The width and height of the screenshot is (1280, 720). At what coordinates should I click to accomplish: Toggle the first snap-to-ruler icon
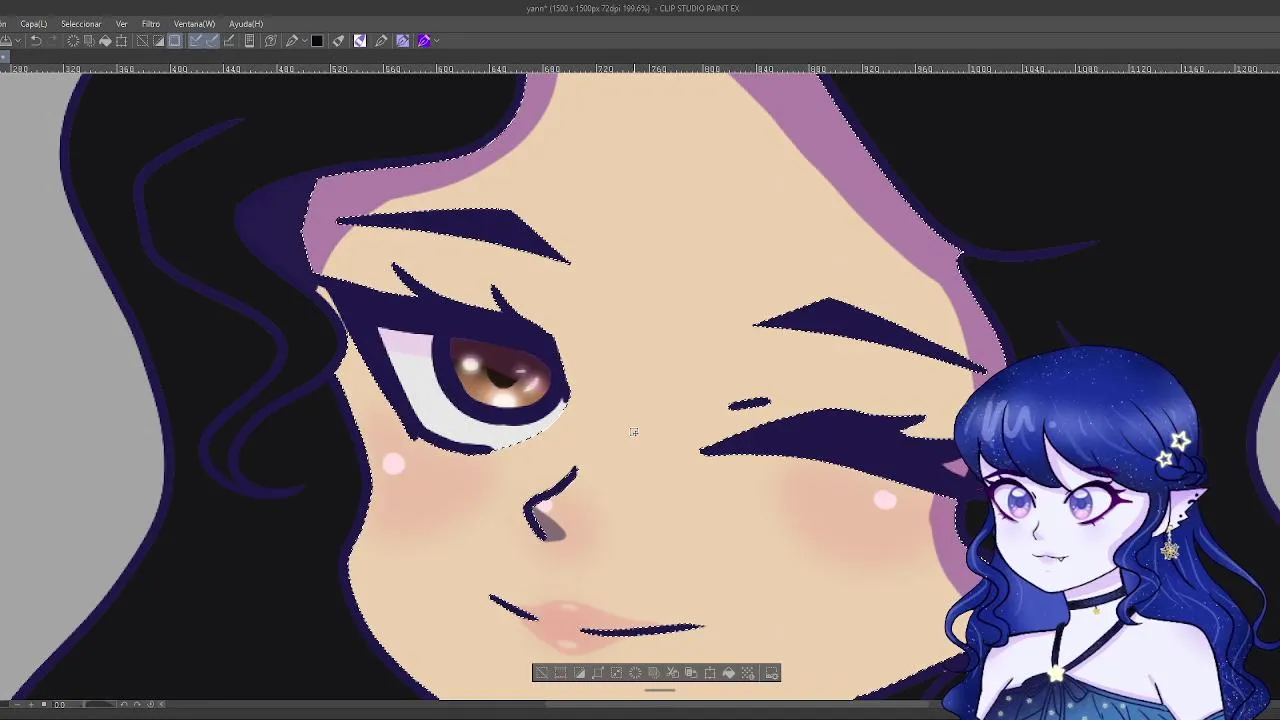click(x=196, y=41)
